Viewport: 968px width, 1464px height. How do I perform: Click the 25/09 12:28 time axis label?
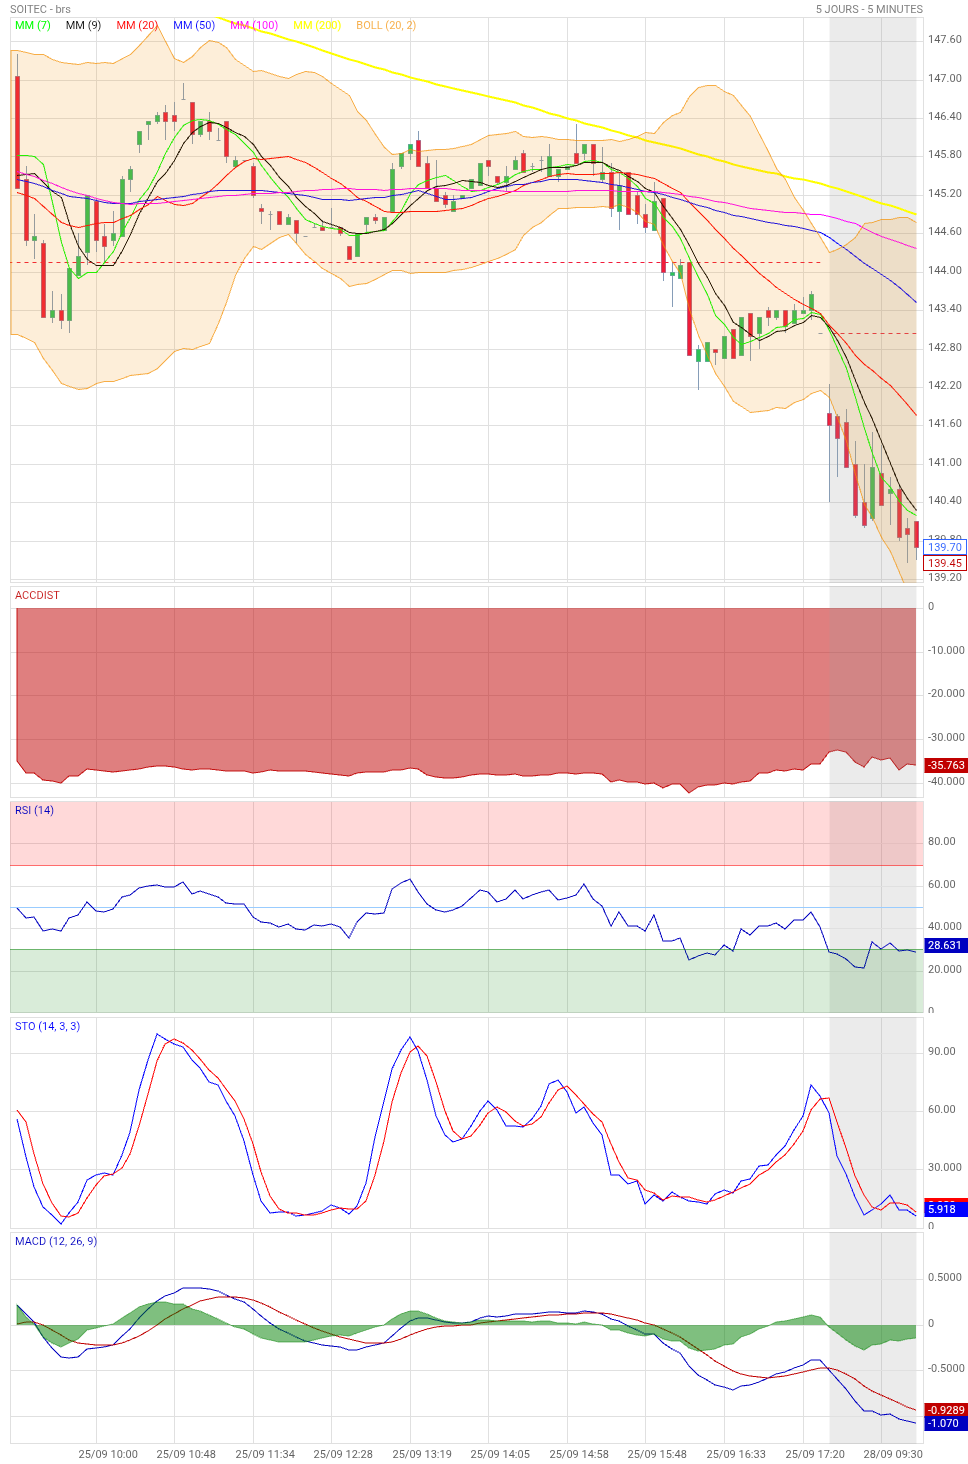343,1454
